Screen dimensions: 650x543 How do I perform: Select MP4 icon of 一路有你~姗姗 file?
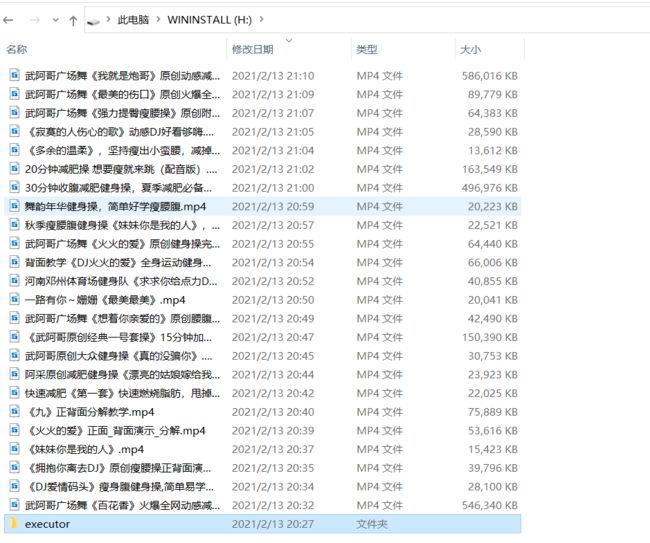pos(15,299)
